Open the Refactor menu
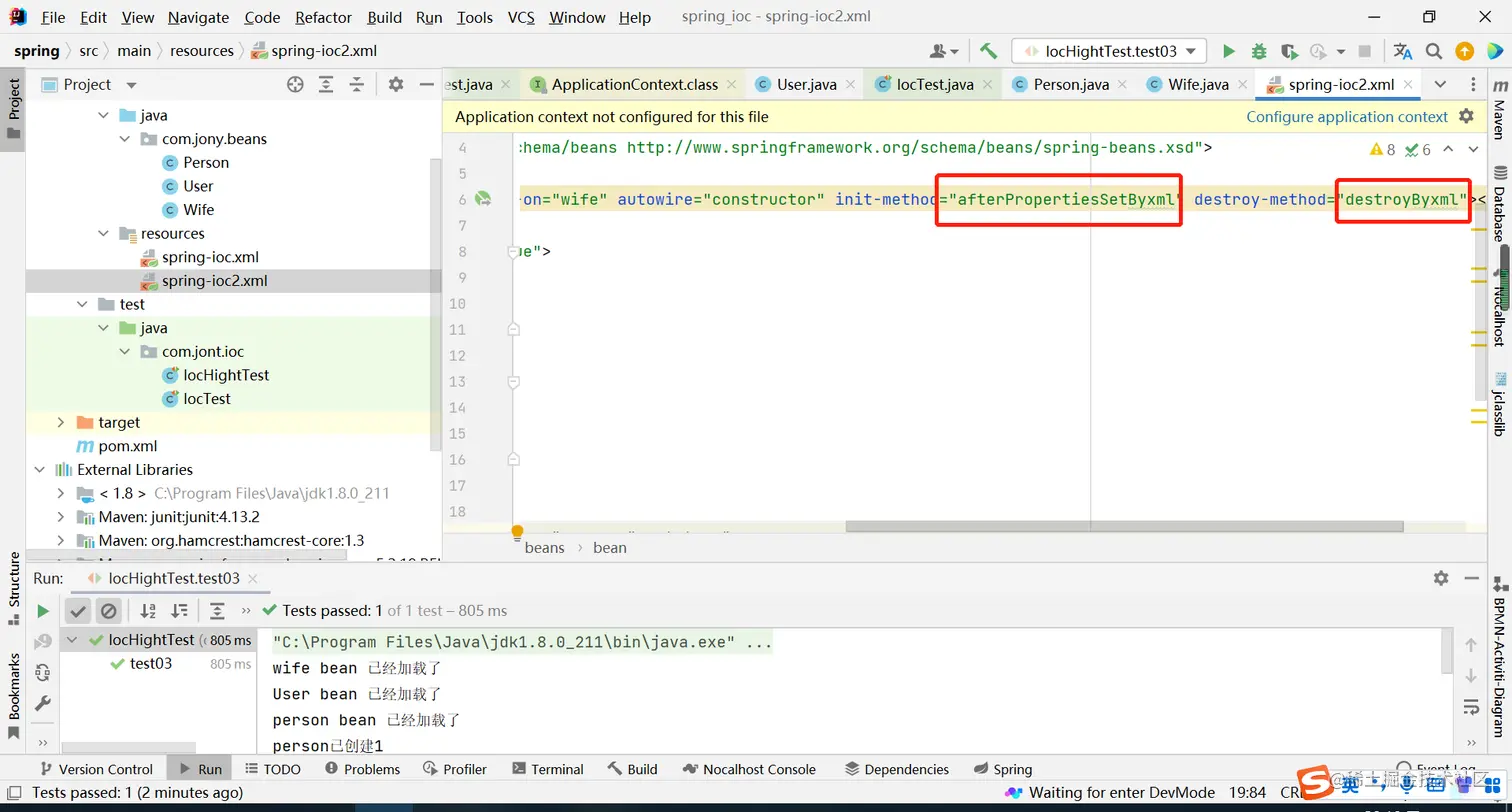Viewport: 1512px width, 812px height. tap(324, 17)
